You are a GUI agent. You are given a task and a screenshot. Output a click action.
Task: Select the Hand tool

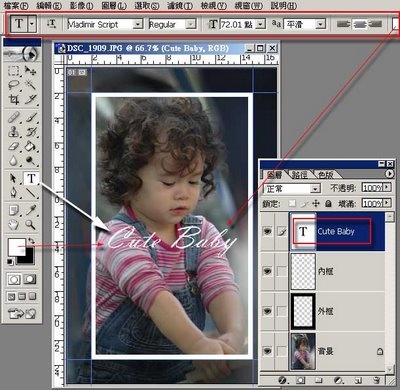(14, 225)
